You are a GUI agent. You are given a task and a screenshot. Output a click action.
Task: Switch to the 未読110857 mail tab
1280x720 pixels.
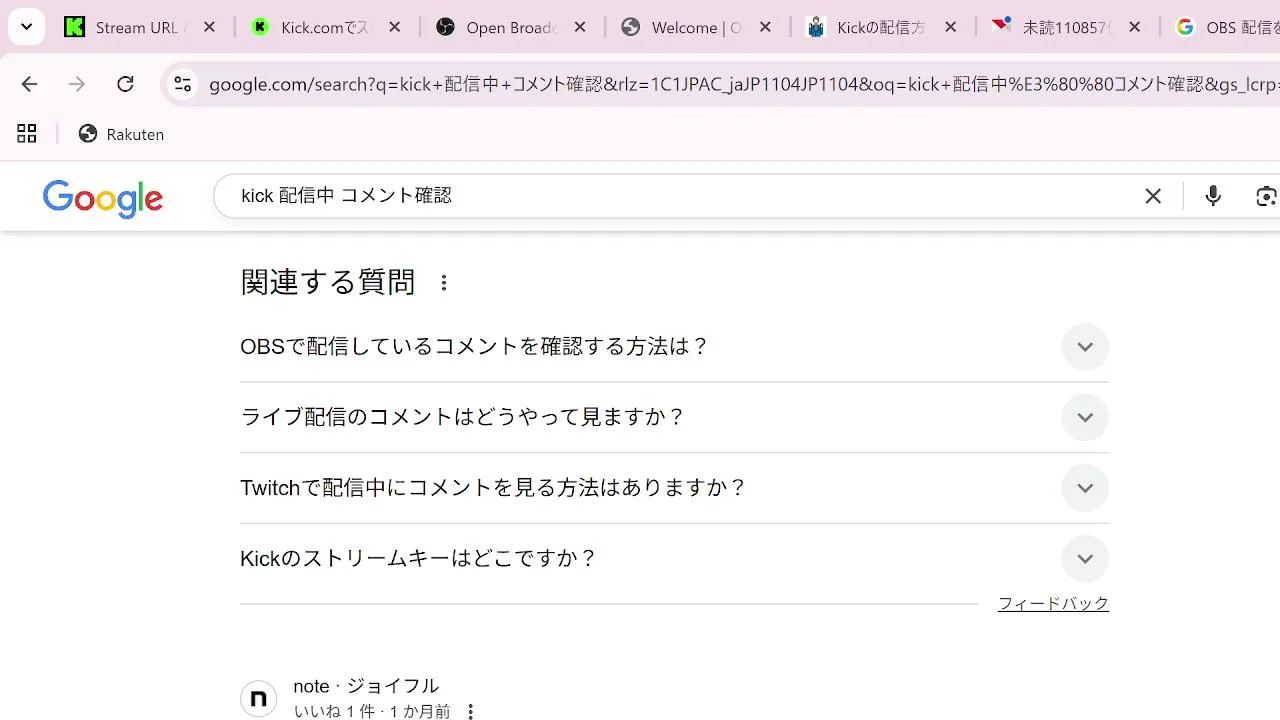1065,27
